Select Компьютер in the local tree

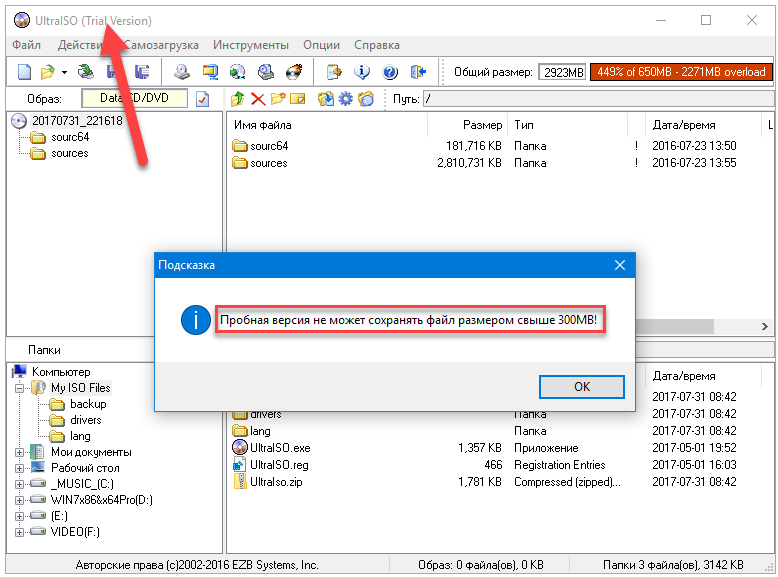click(61, 372)
